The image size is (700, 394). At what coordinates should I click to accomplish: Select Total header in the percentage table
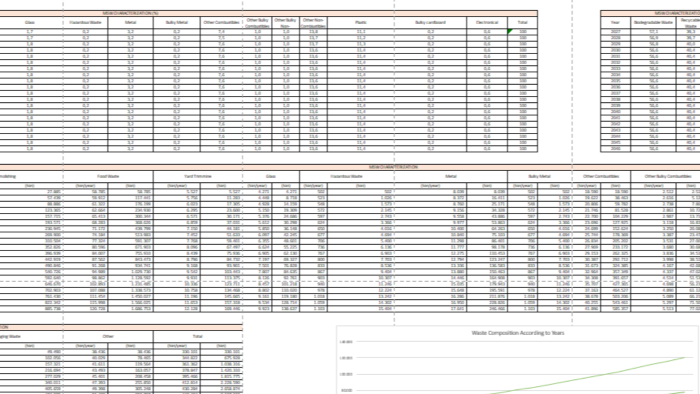(522, 22)
